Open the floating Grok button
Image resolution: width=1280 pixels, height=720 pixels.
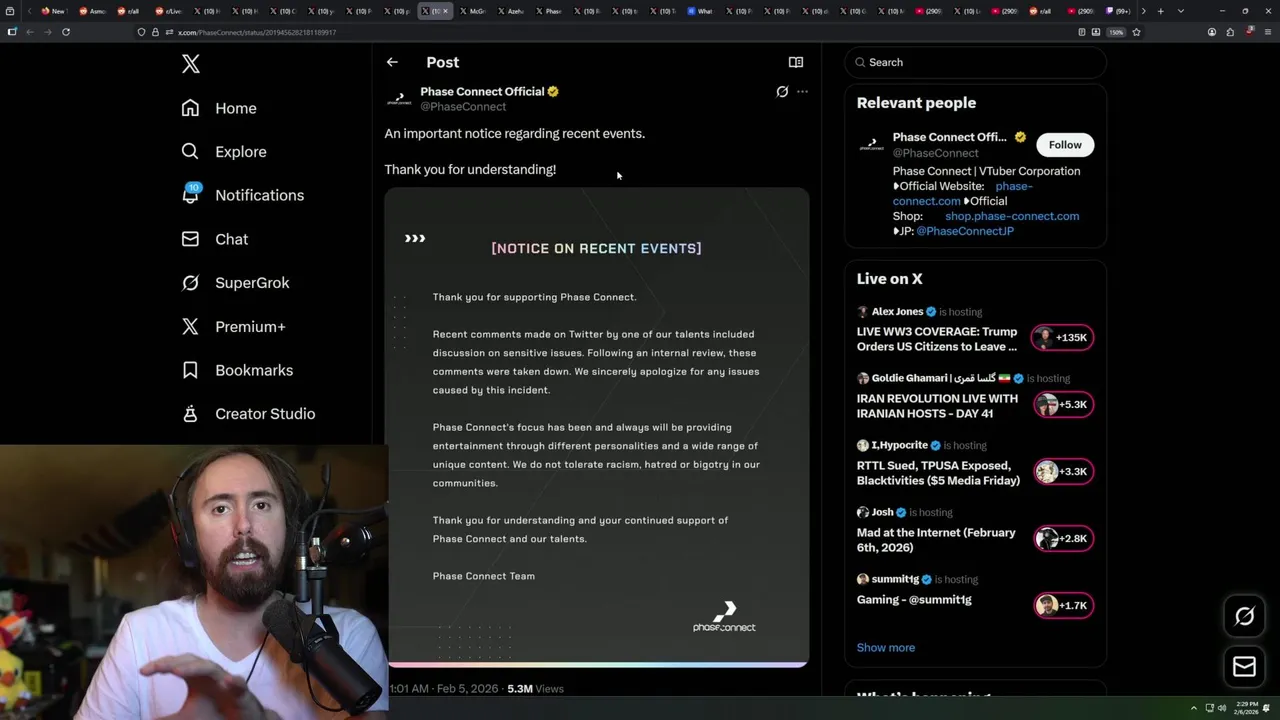(1244, 616)
